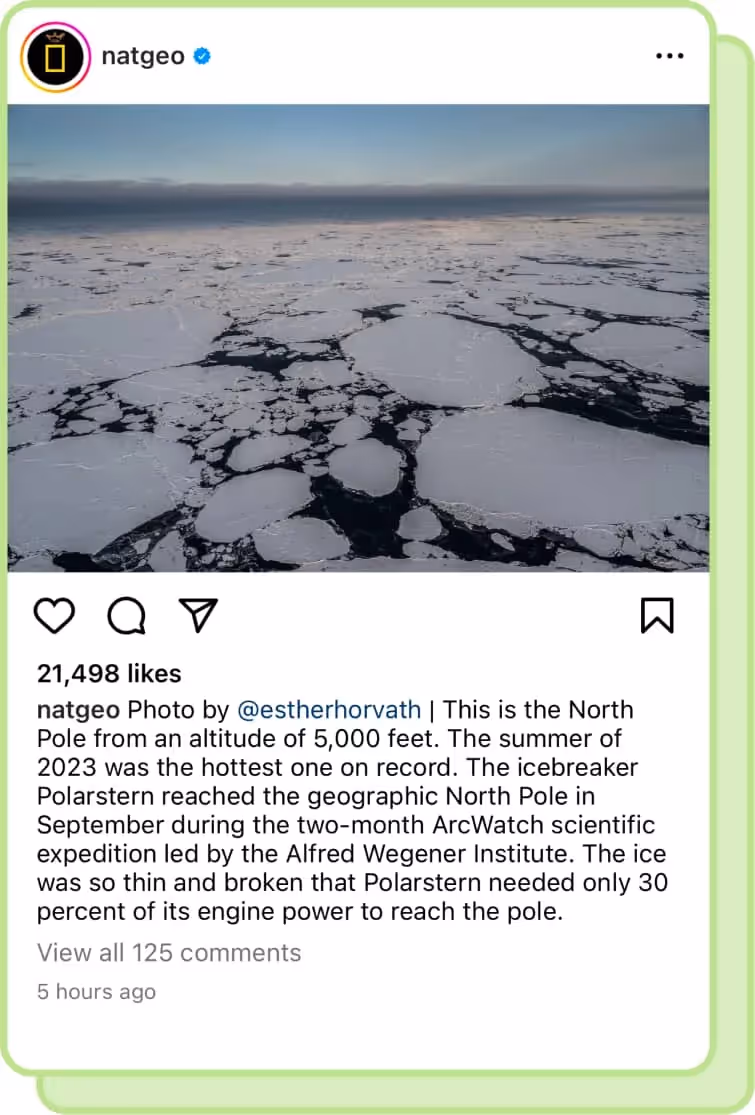Like the post with the heart icon
Viewport: 755px width, 1115px height.
click(54, 616)
